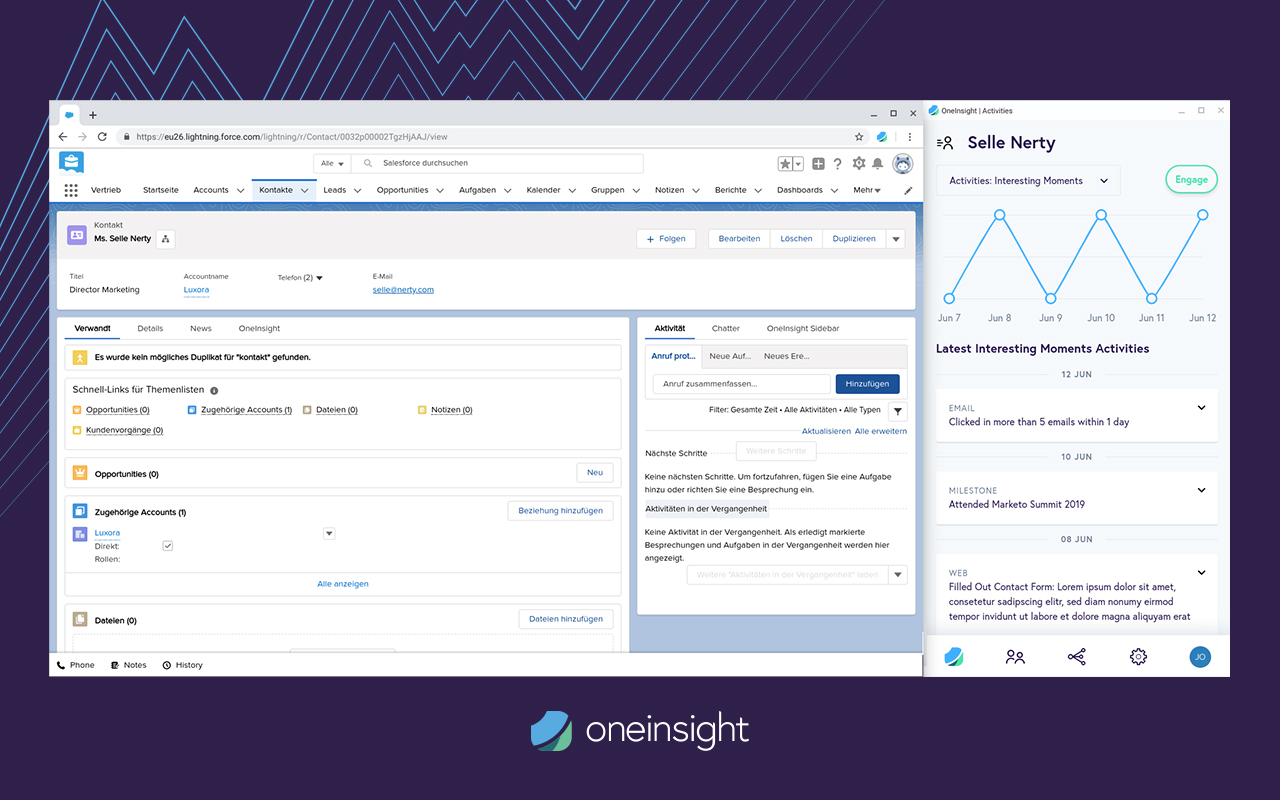1280x800 pixels.
Task: Click the Engage button in OneInsight
Action: [x=1191, y=179]
